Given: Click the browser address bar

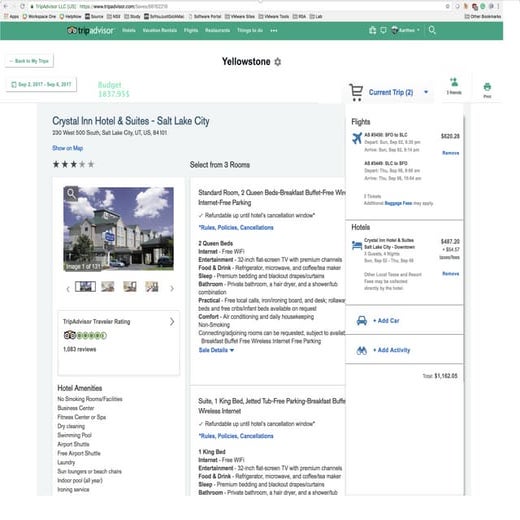Looking at the screenshot, I should 233,6.
